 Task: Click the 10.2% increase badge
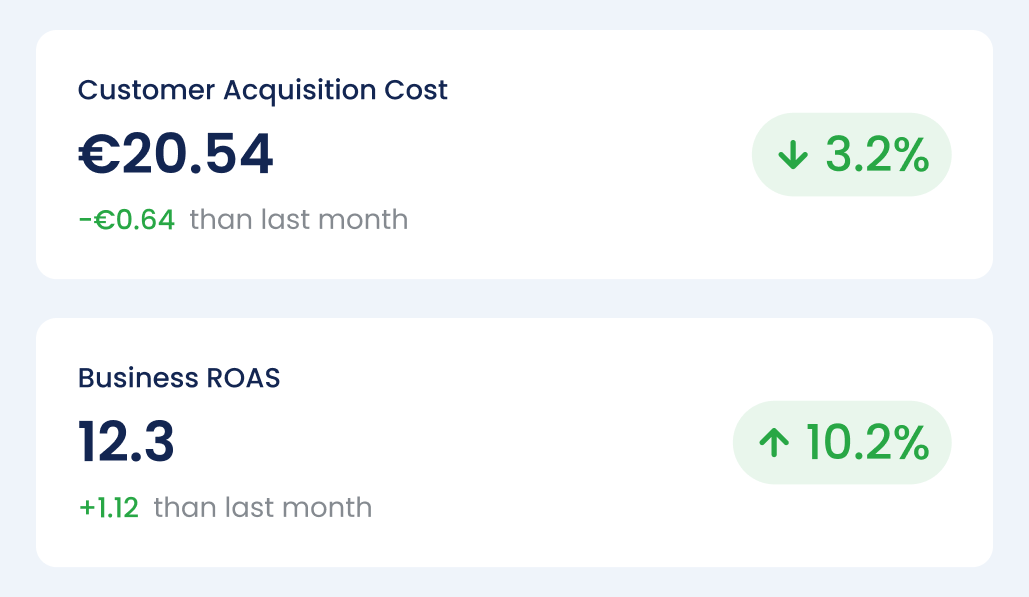point(841,443)
